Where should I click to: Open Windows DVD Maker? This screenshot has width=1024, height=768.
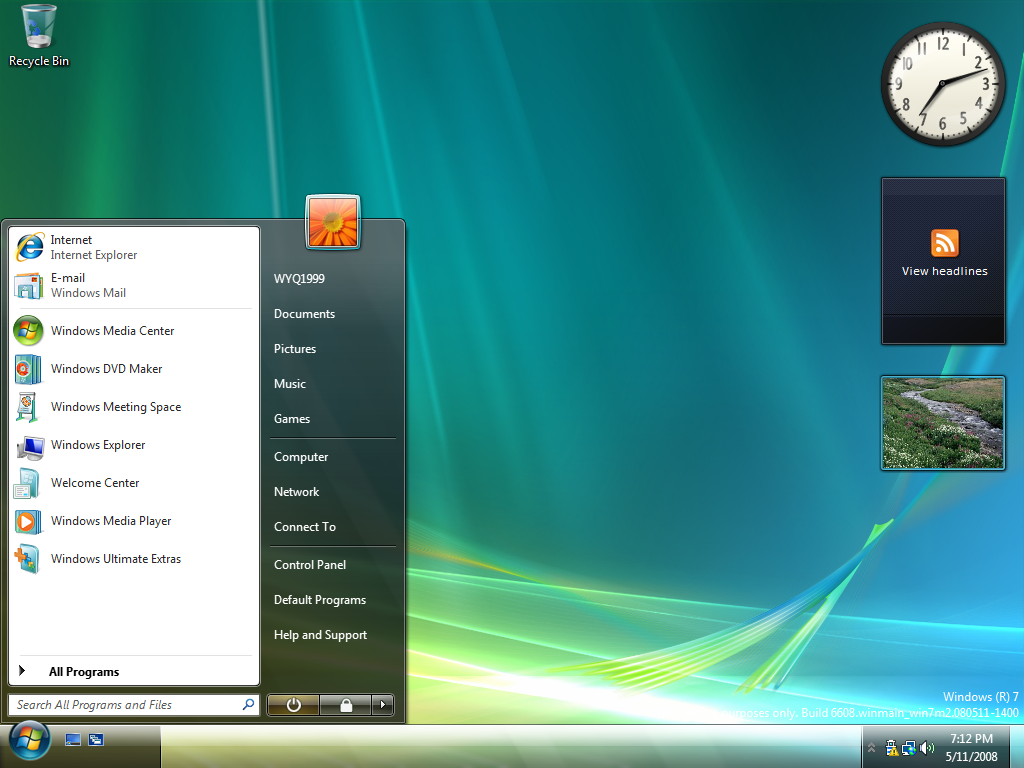tap(134, 368)
